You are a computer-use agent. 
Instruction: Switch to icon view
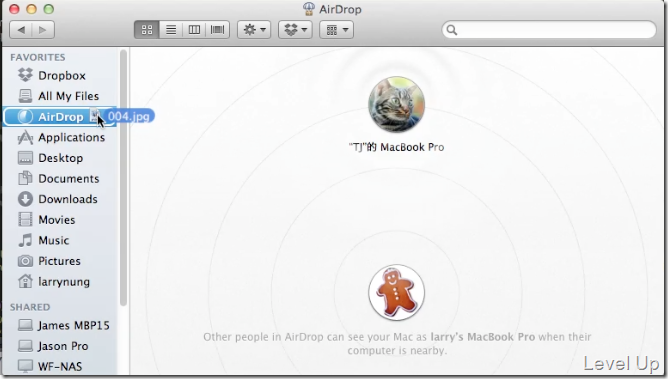pos(147,30)
